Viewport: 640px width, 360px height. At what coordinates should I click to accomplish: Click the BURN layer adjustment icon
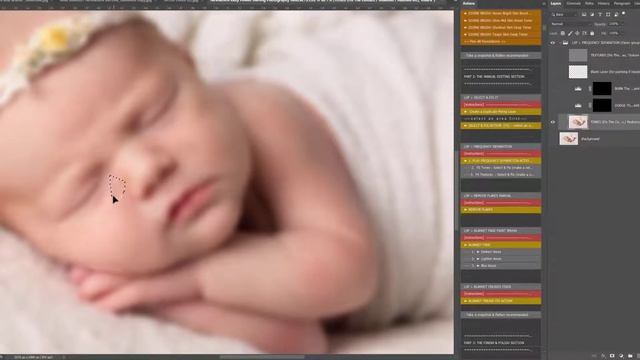point(578,89)
